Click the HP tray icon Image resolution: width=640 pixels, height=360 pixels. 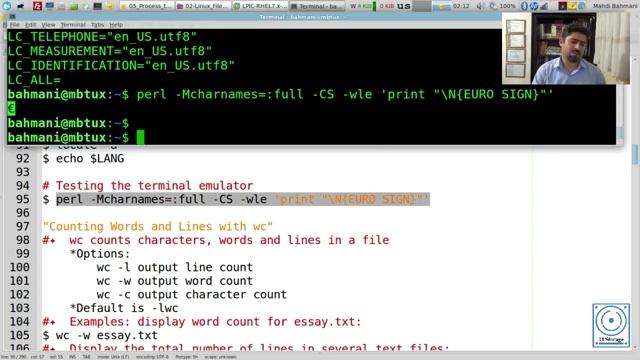(534, 6)
